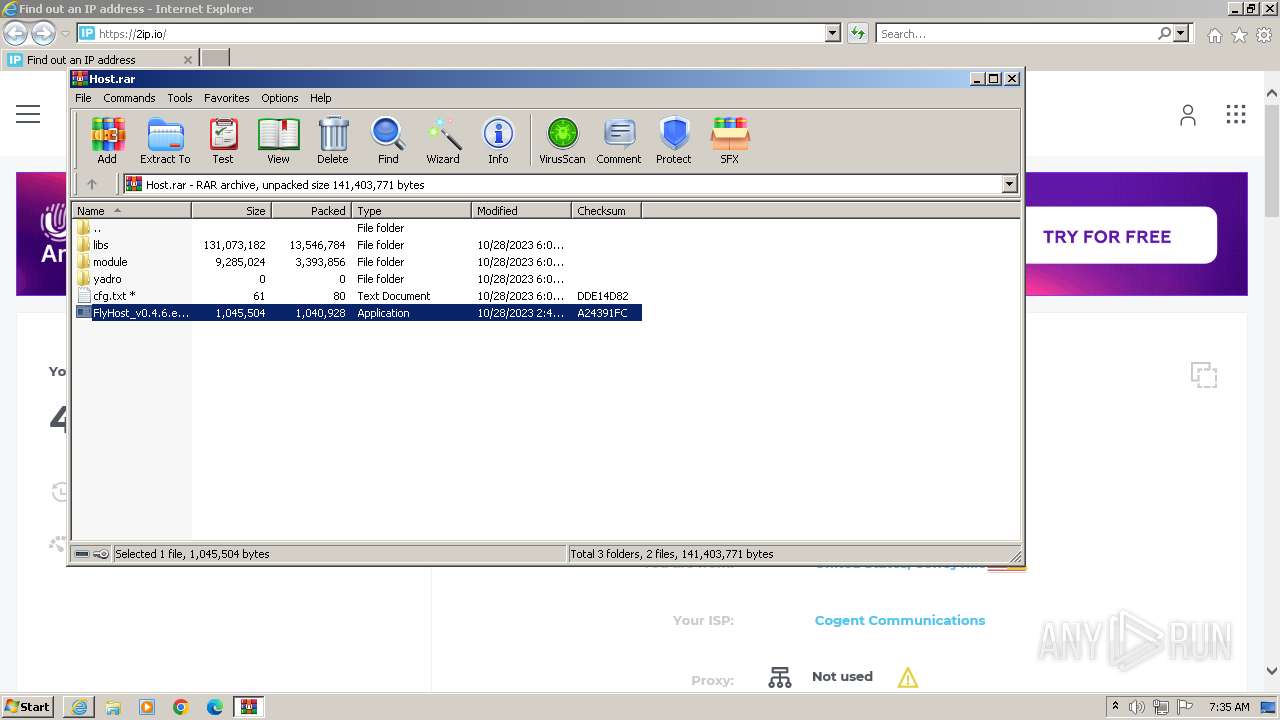Click the webpage user account icon
Screen dimensions: 1280x720
click(1188, 115)
